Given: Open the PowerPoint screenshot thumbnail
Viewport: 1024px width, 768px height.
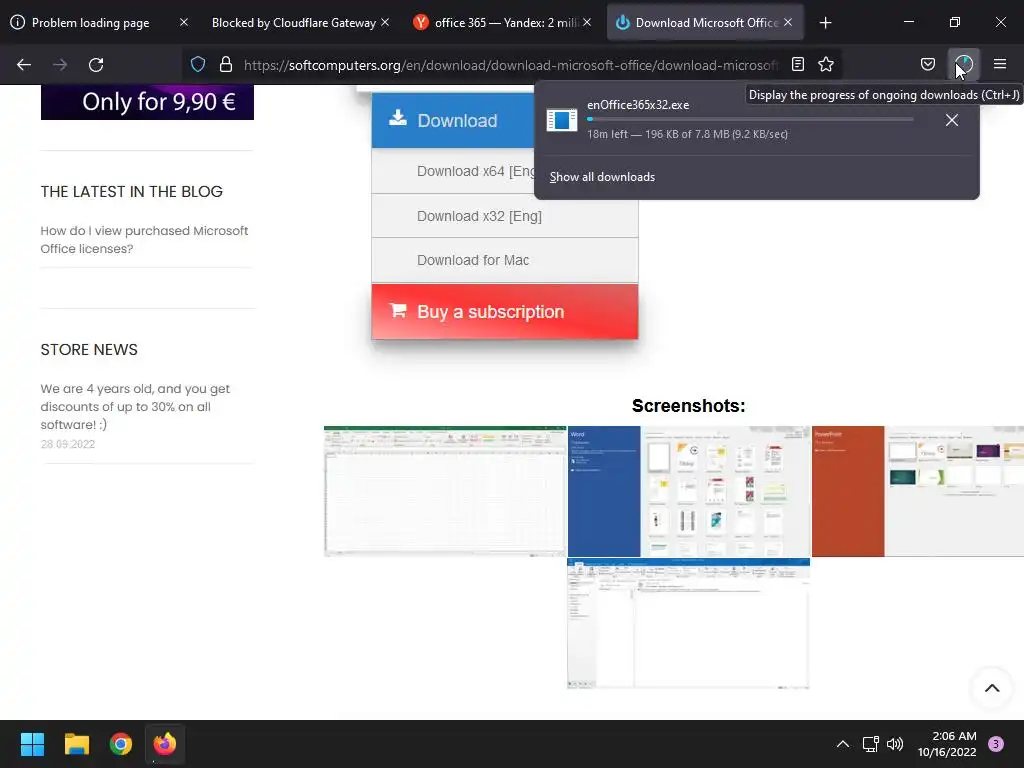Looking at the screenshot, I should (918, 491).
